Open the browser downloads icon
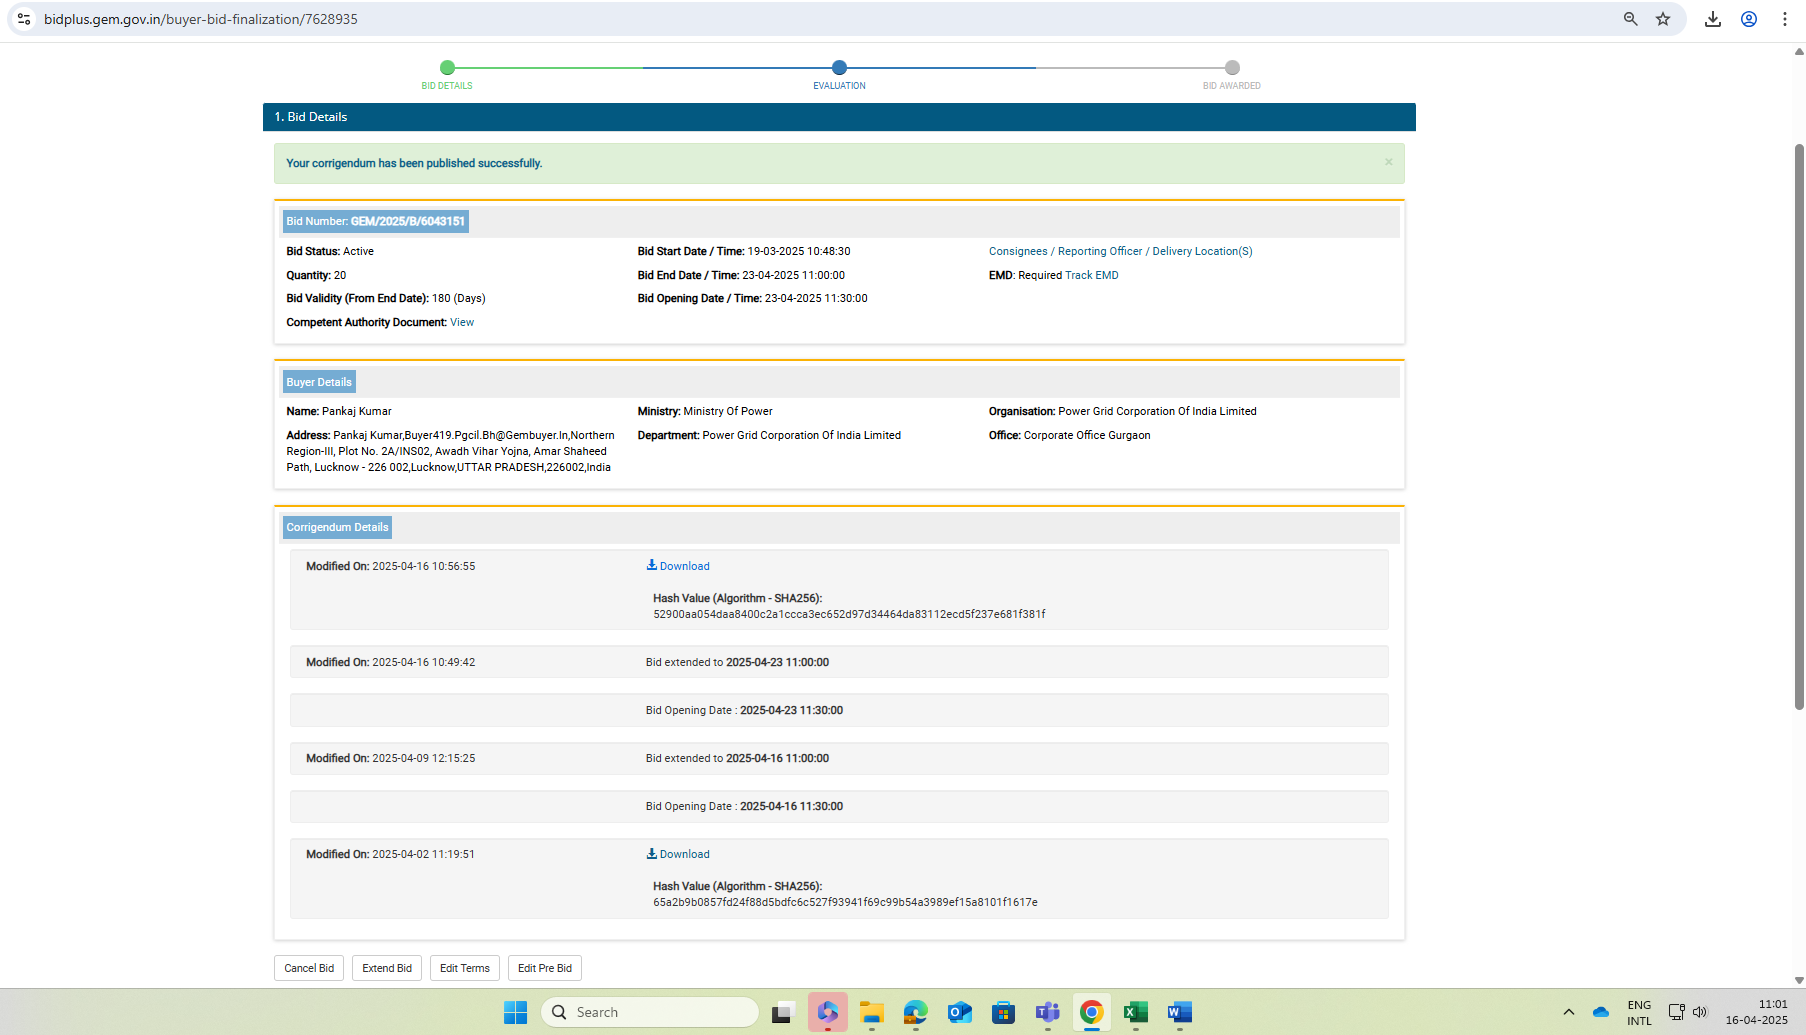The width and height of the screenshot is (1806, 1035). coord(1713,19)
